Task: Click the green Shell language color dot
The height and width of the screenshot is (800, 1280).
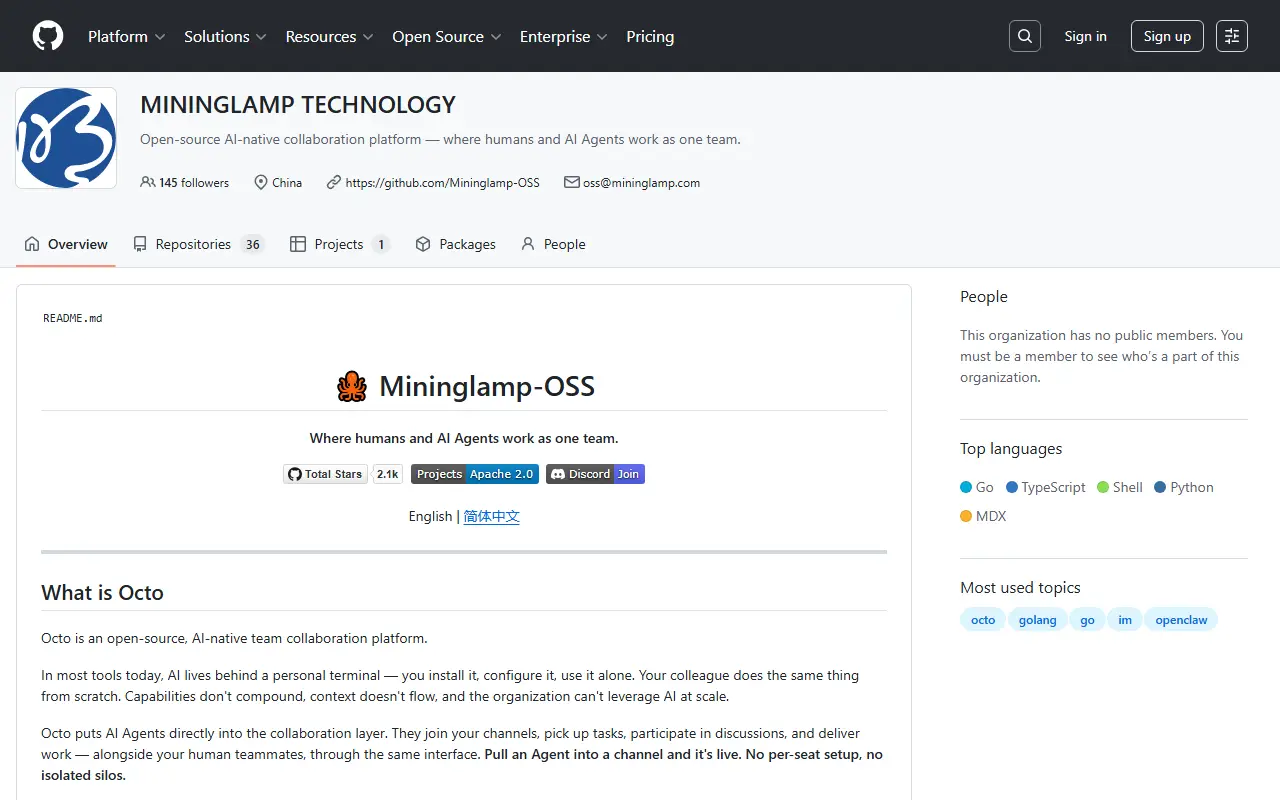Action: coord(1103,487)
